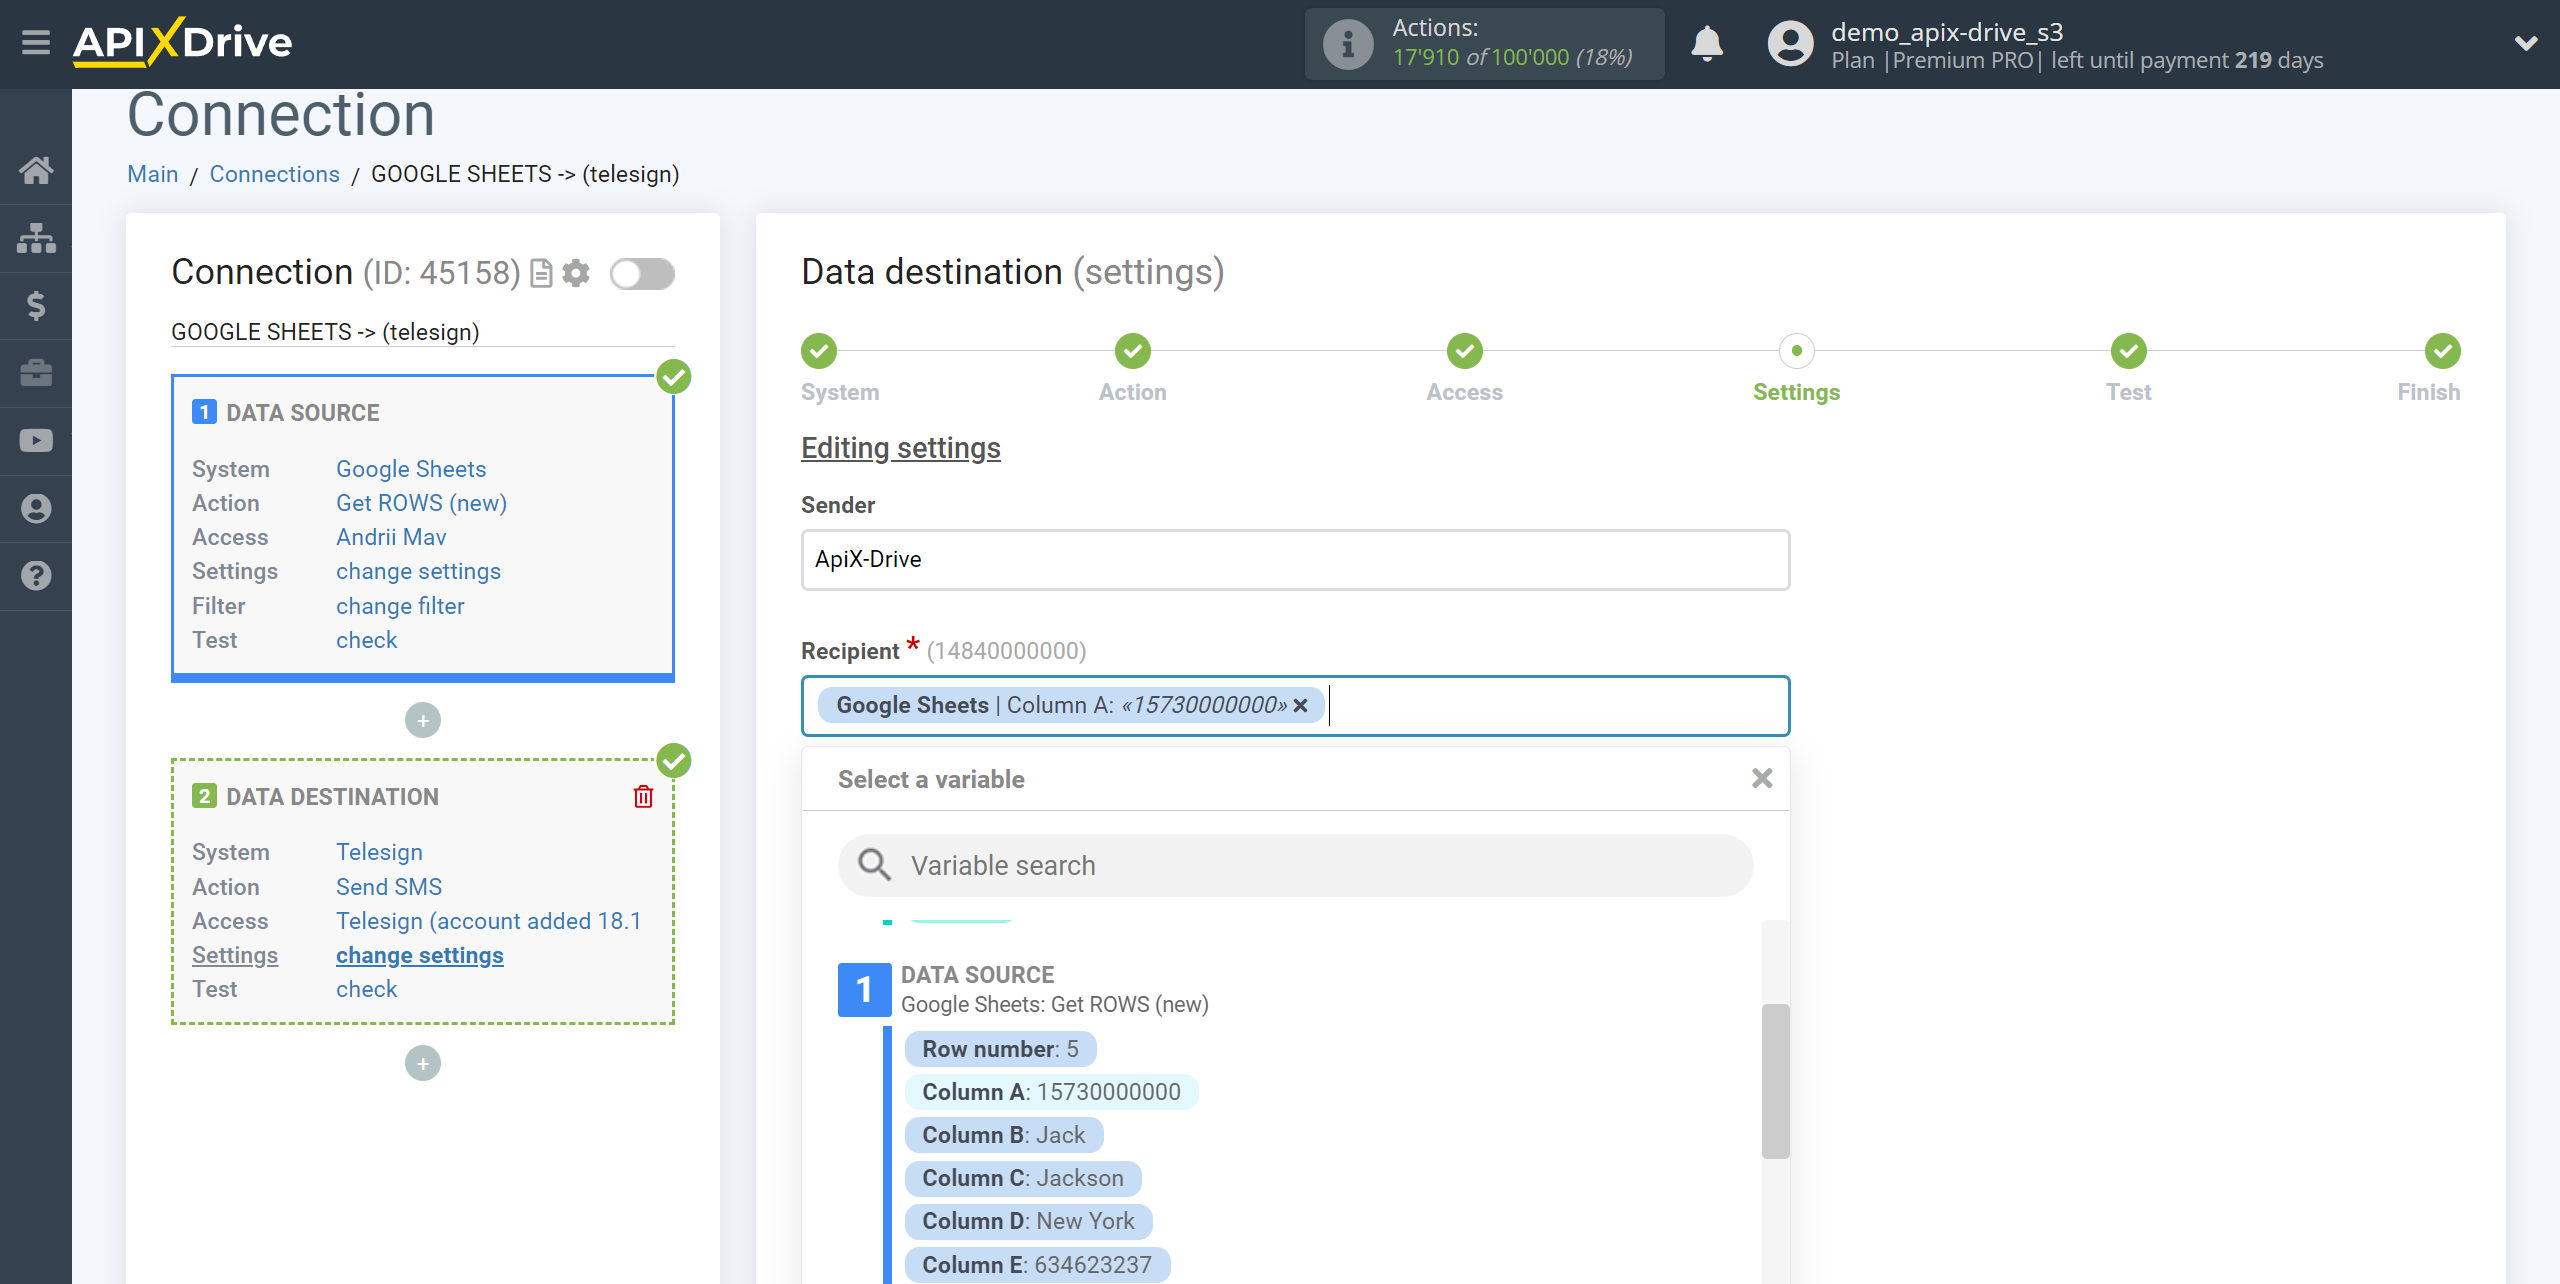Image resolution: width=2560 pixels, height=1284 pixels.
Task: Open the Actions info icon
Action: point(1348,44)
